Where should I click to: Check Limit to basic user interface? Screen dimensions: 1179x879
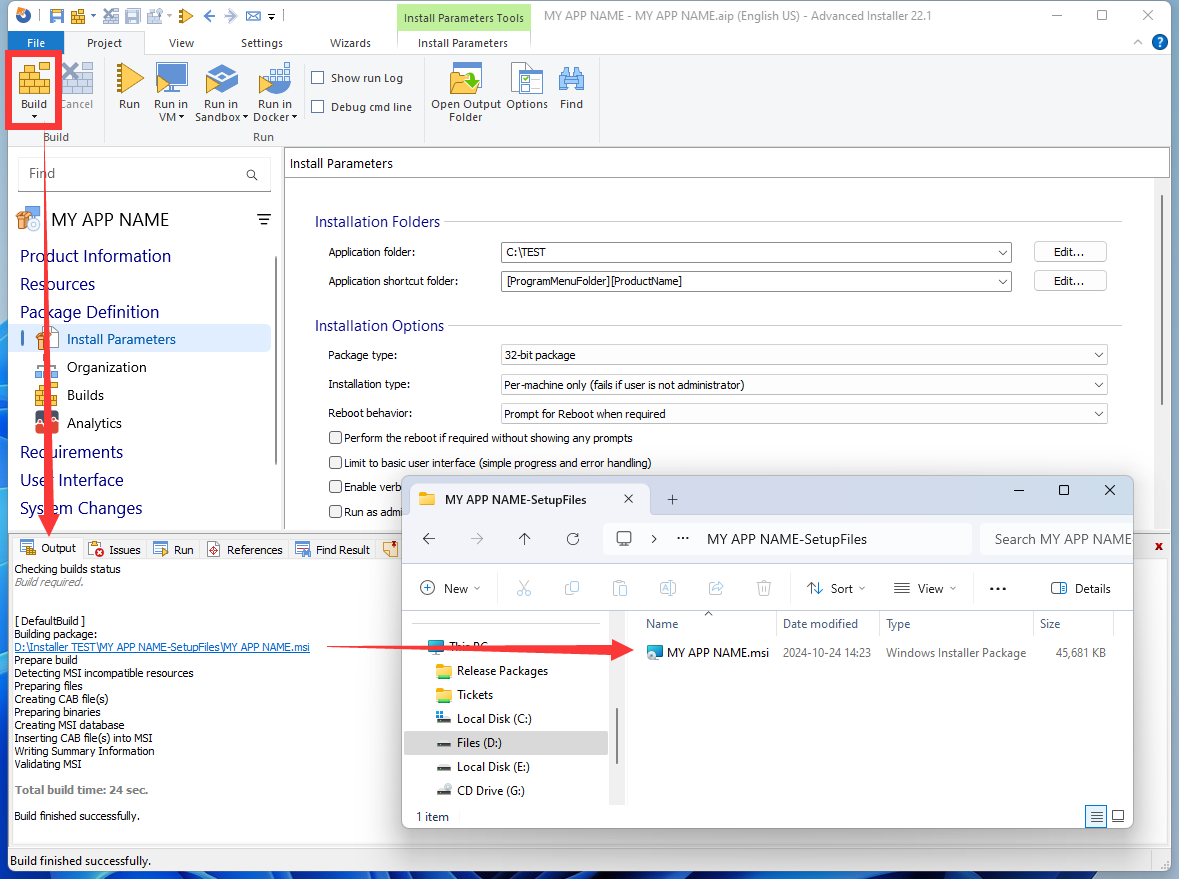pos(335,463)
